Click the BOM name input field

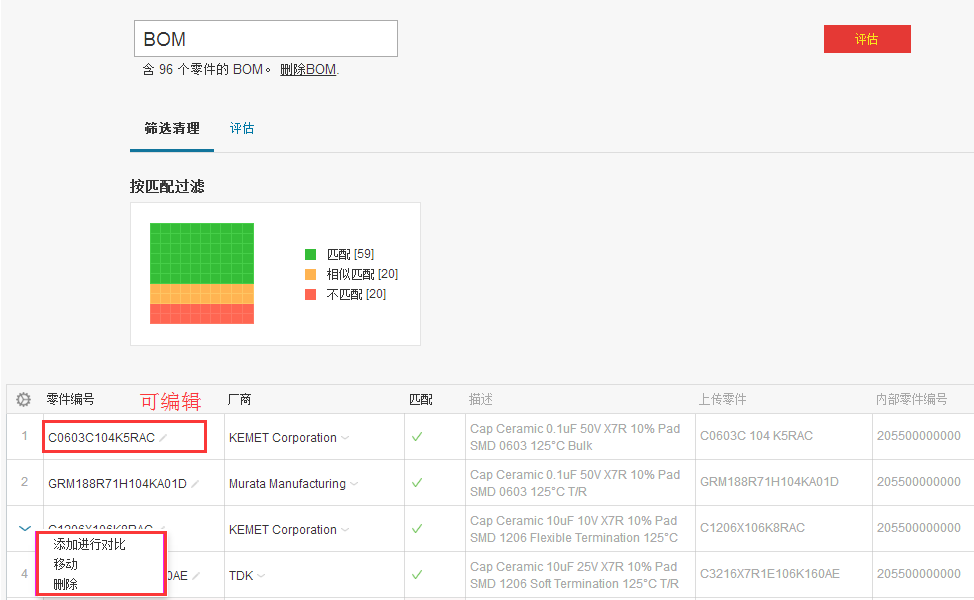click(x=266, y=39)
